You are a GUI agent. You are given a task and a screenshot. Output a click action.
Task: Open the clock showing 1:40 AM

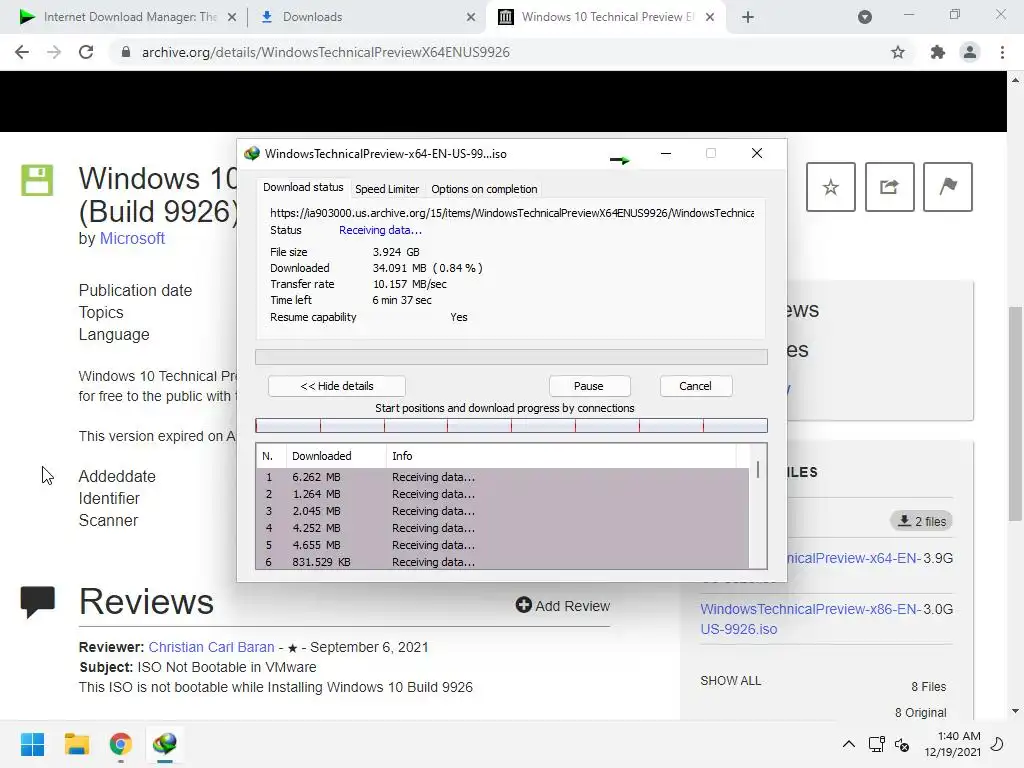pos(952,744)
